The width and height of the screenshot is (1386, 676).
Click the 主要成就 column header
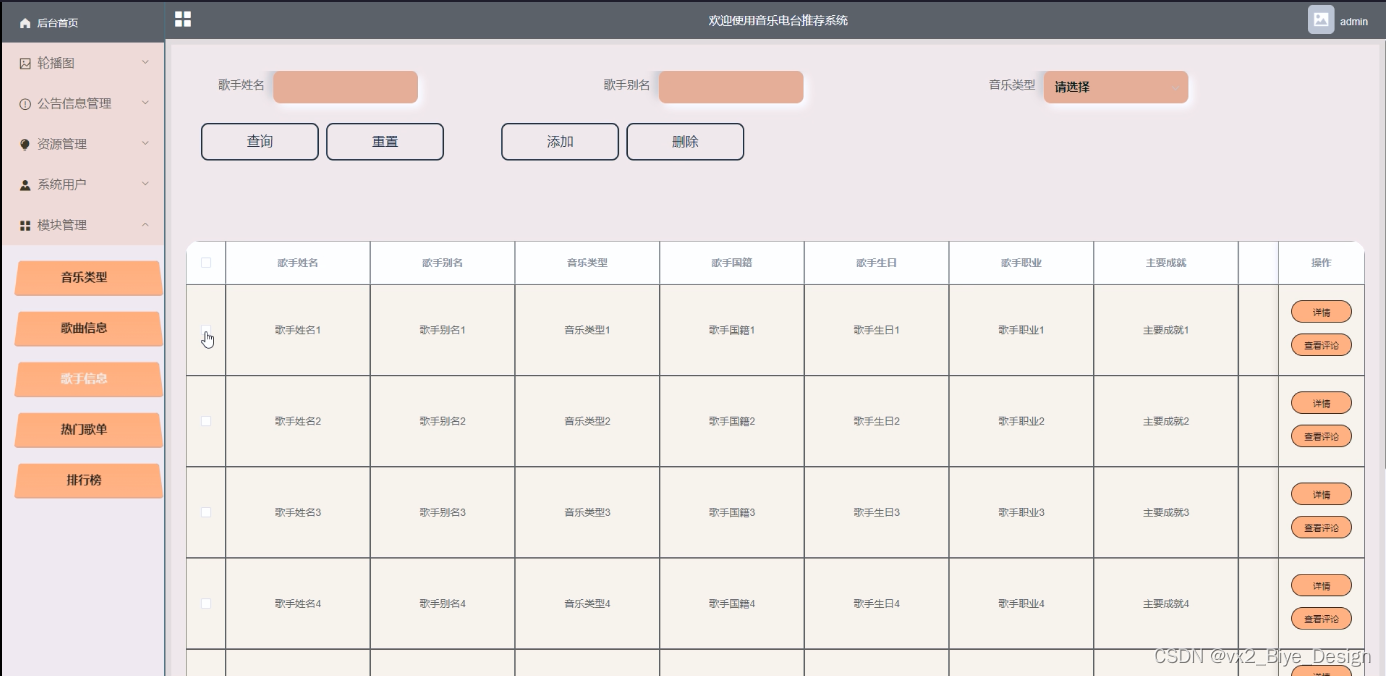[1166, 263]
